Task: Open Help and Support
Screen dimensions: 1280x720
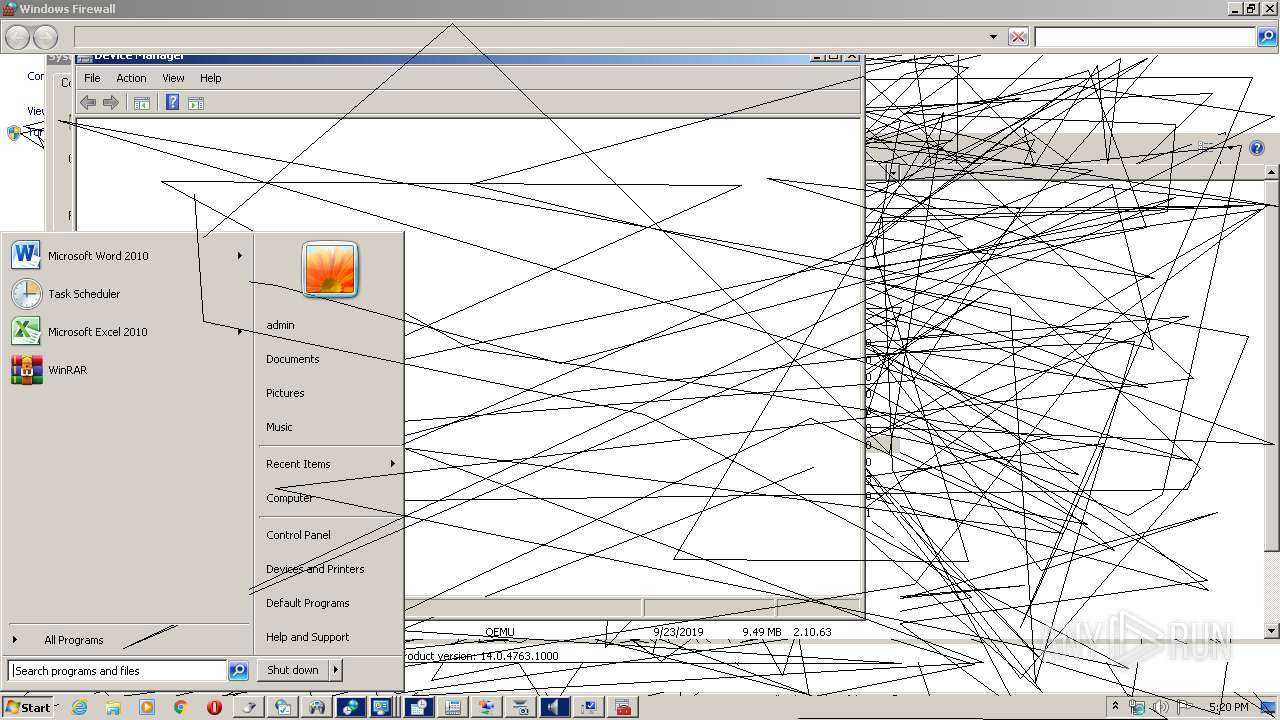Action: [308, 637]
